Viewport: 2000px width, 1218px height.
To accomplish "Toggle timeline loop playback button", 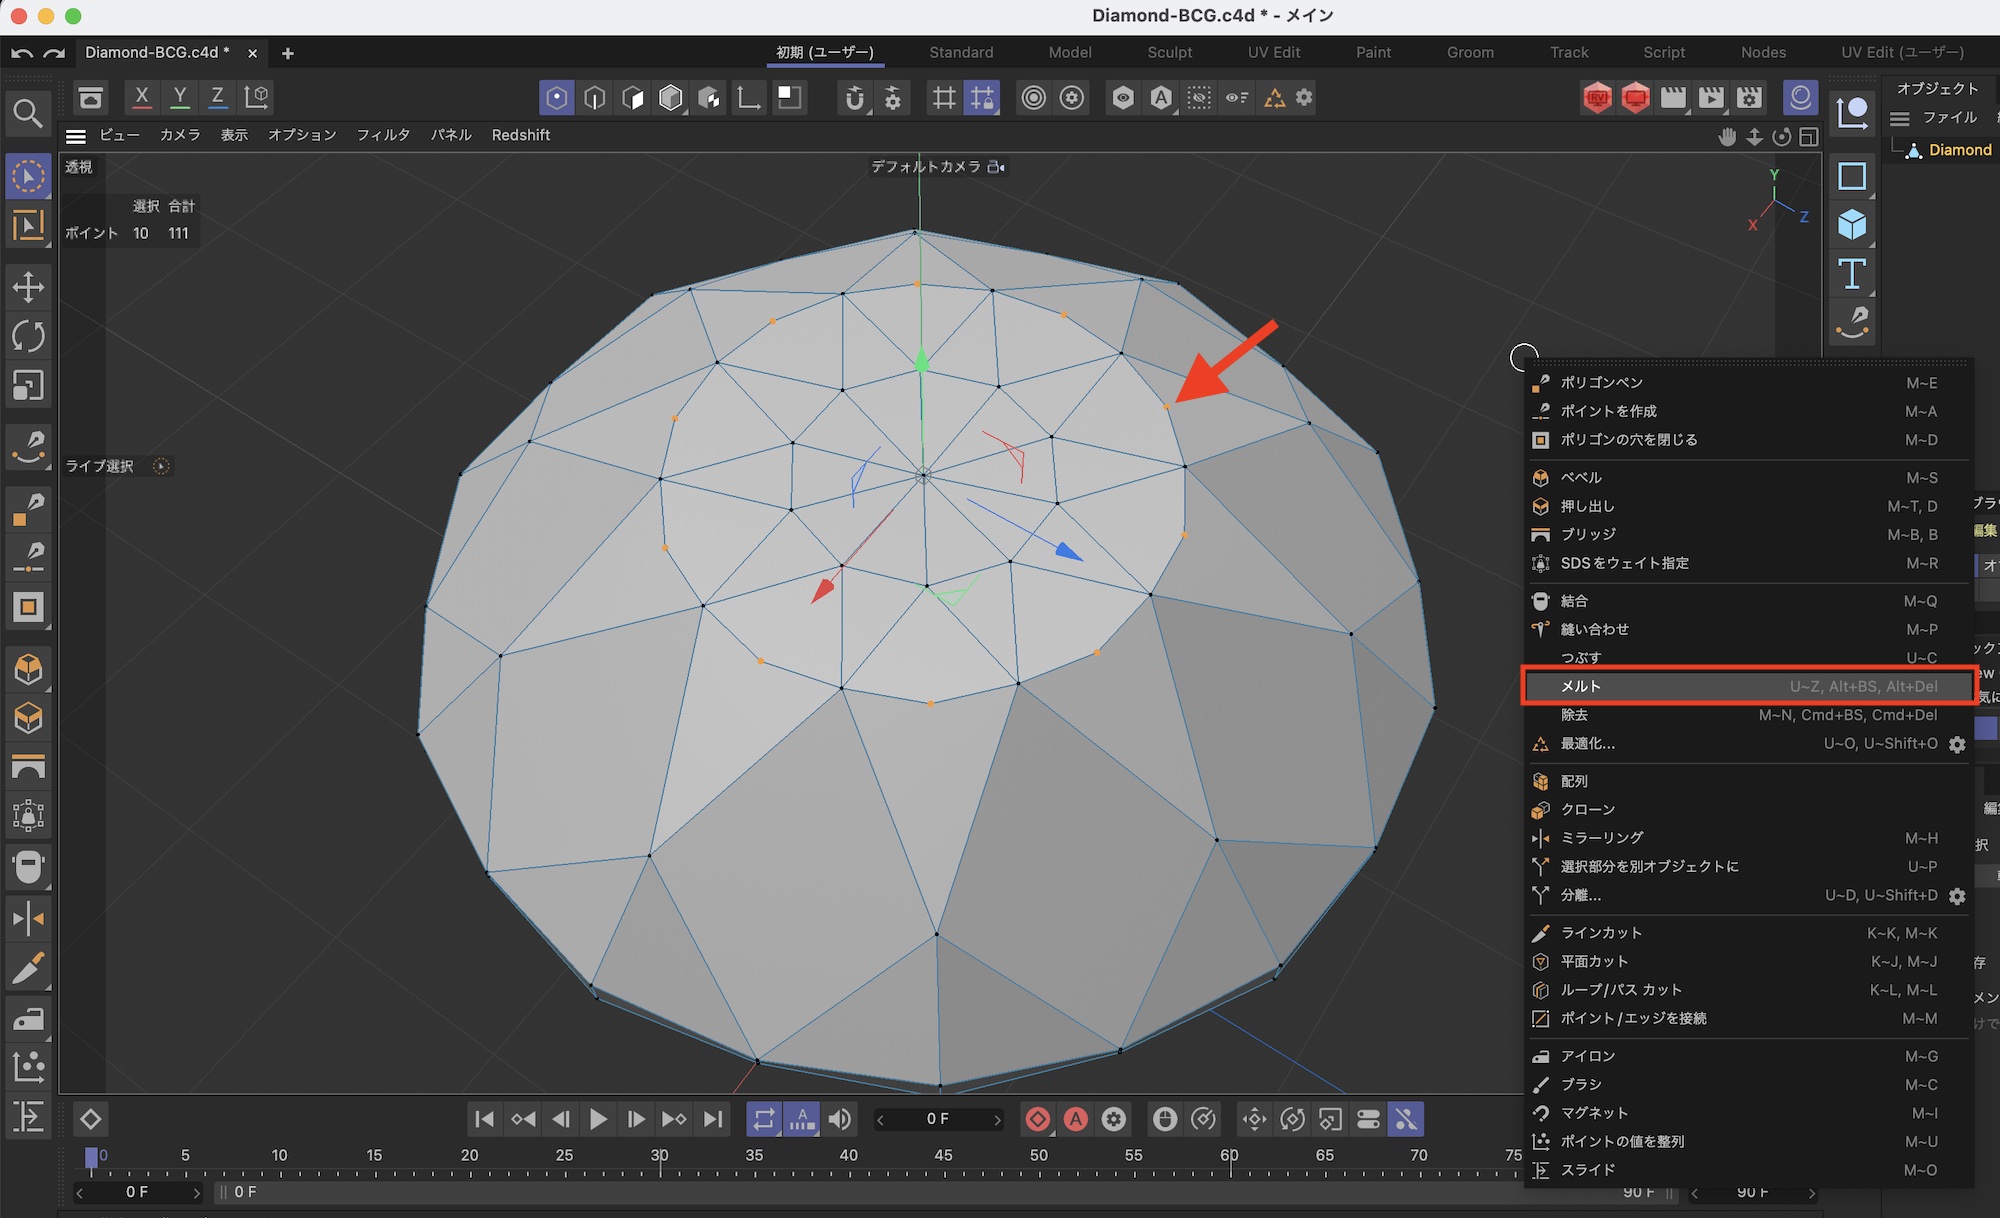I will [x=764, y=1119].
